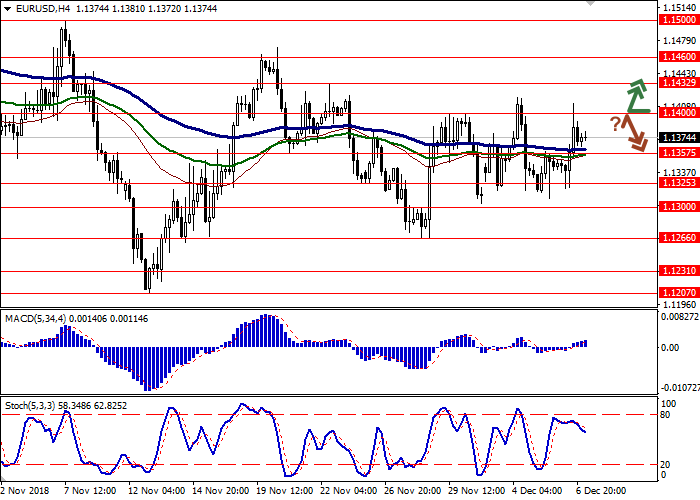
Task: Click the current price 1.1374 tag
Action: tap(677, 138)
